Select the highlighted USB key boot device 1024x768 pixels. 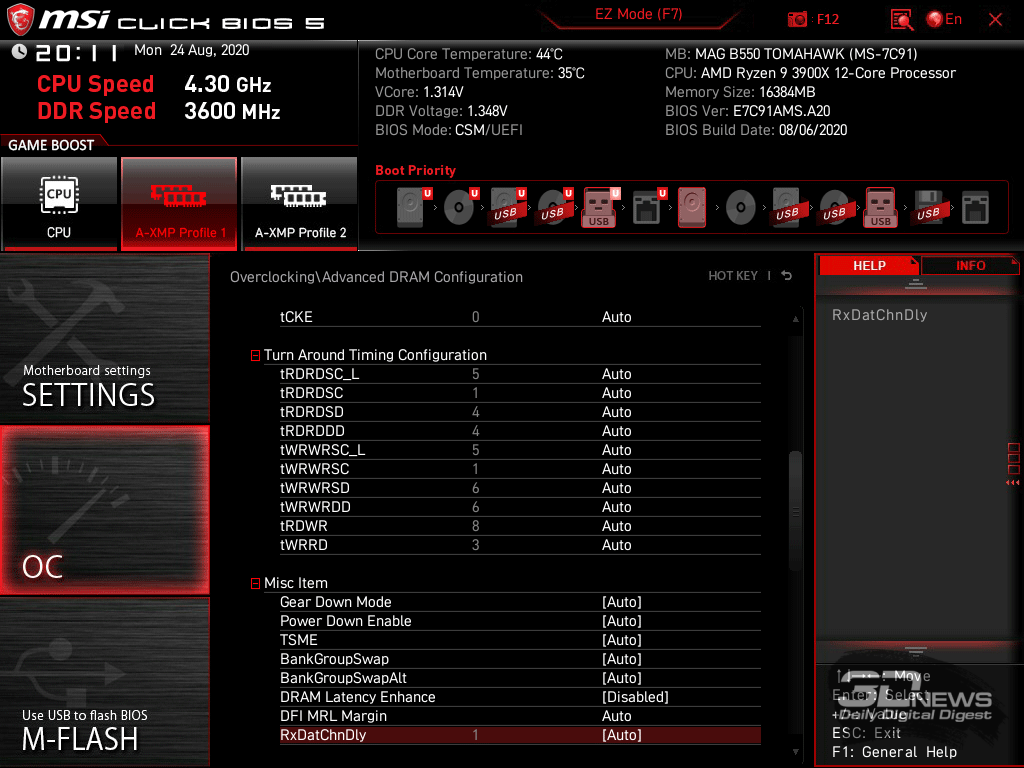coord(599,207)
